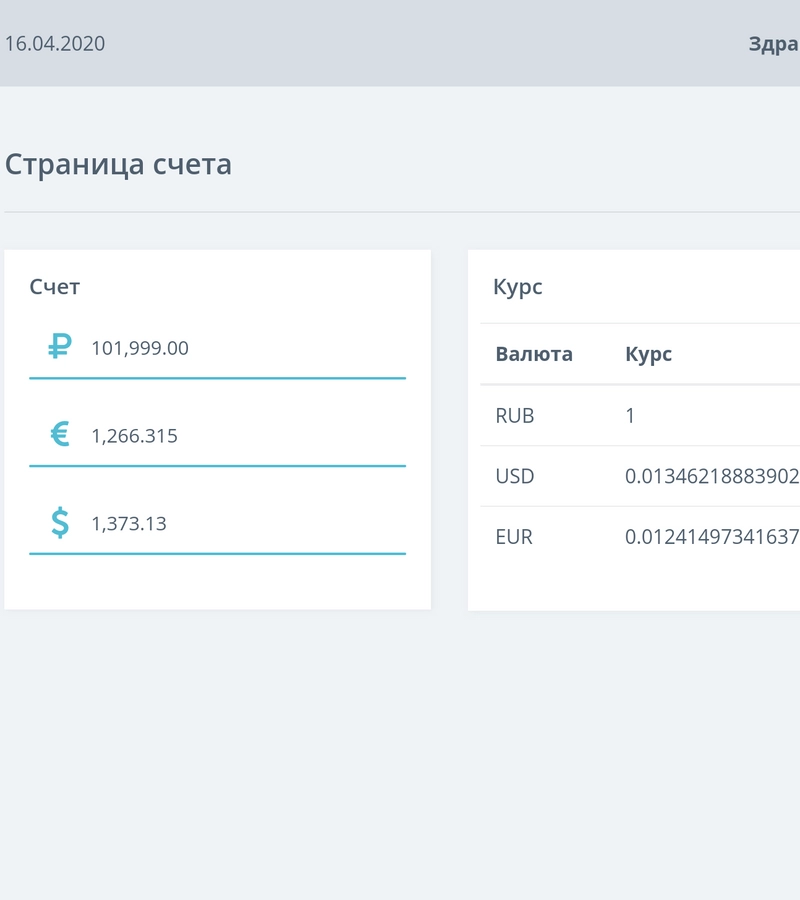
Task: Click the dollar currency icon
Action: [x=60, y=522]
